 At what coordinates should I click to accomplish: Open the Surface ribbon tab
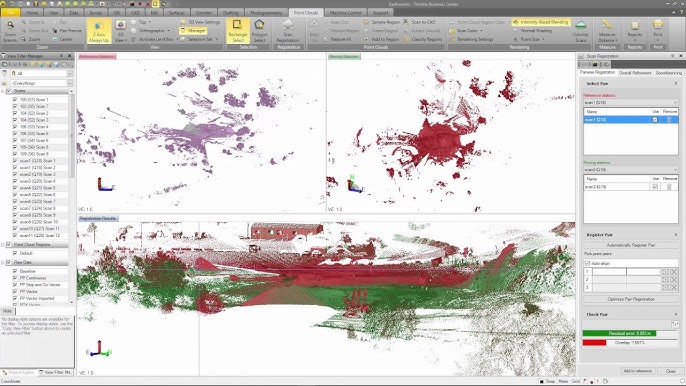pos(176,13)
